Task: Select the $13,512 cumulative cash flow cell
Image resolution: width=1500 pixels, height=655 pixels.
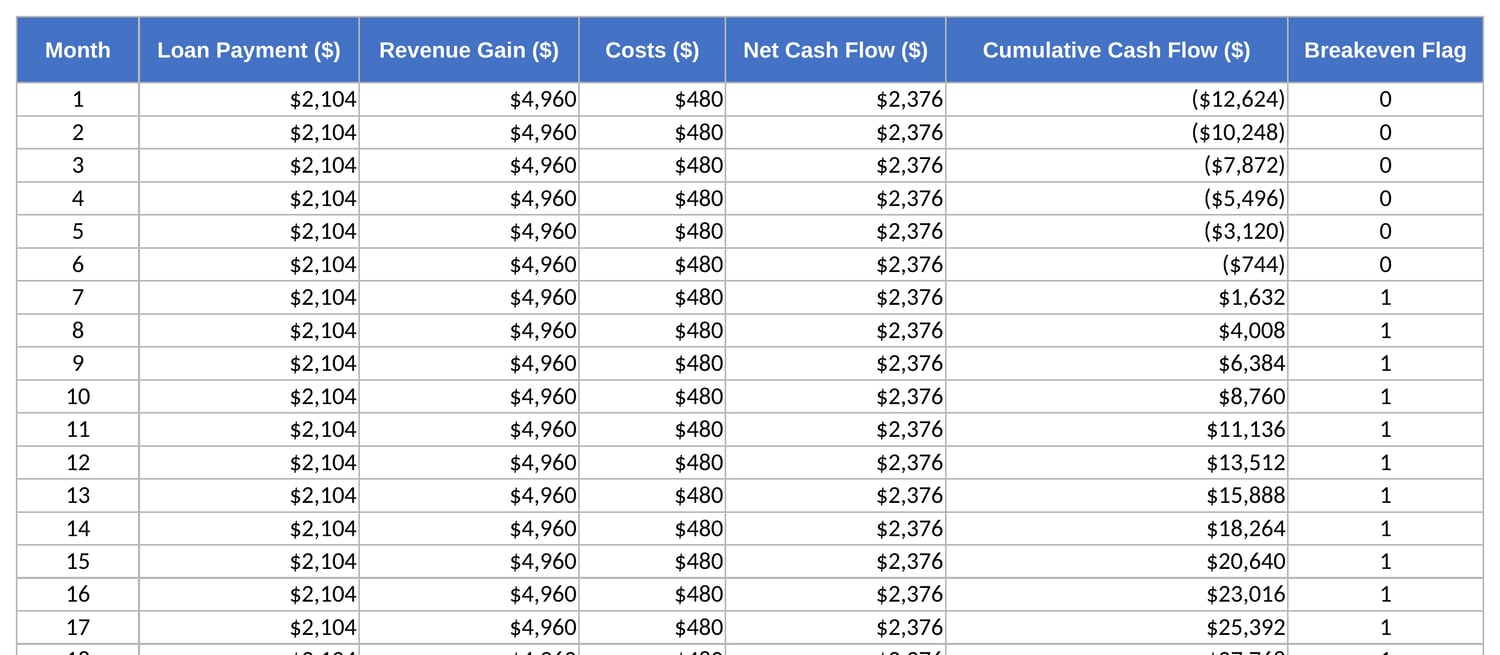Action: click(x=1117, y=462)
